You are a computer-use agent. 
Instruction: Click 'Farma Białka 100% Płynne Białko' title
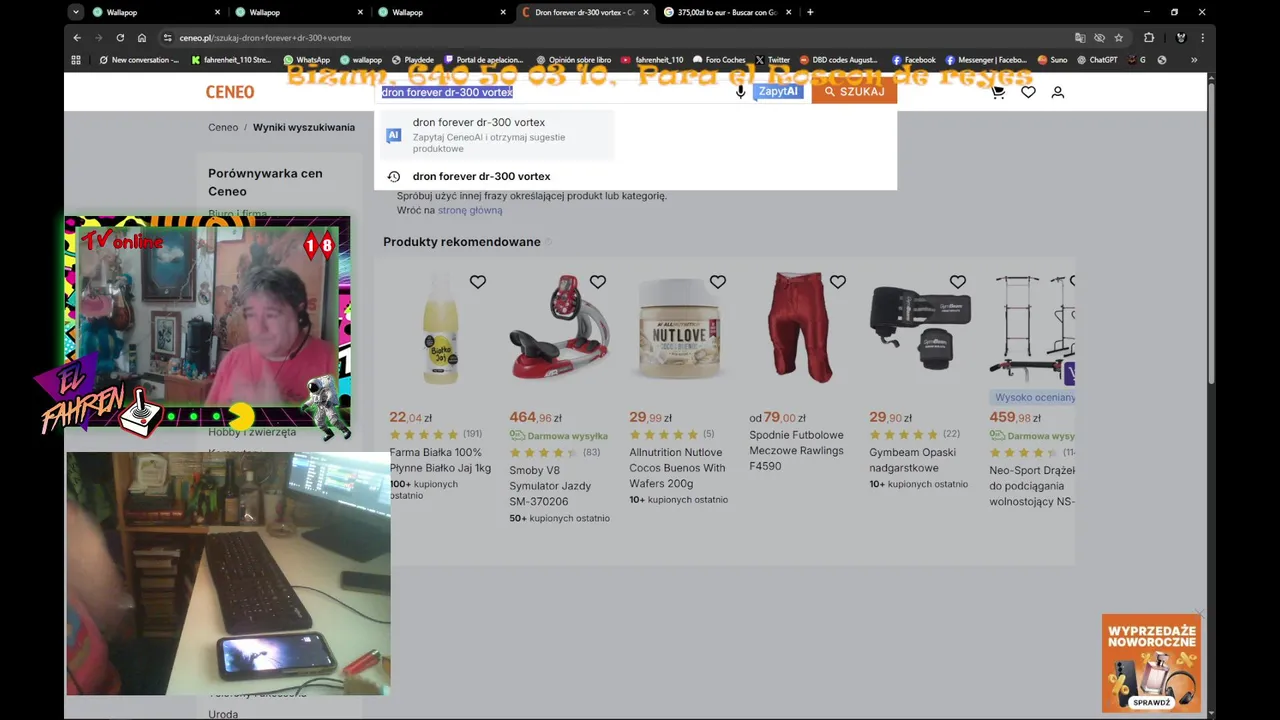click(440, 460)
